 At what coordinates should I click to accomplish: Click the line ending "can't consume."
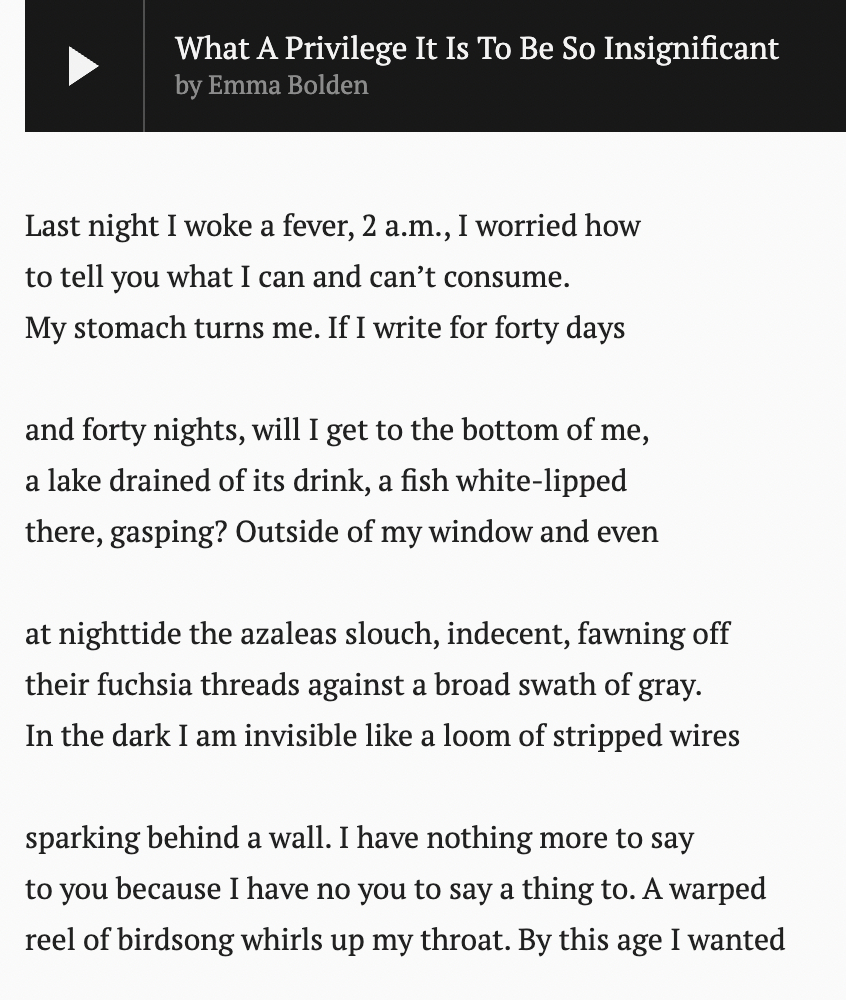pos(297,277)
